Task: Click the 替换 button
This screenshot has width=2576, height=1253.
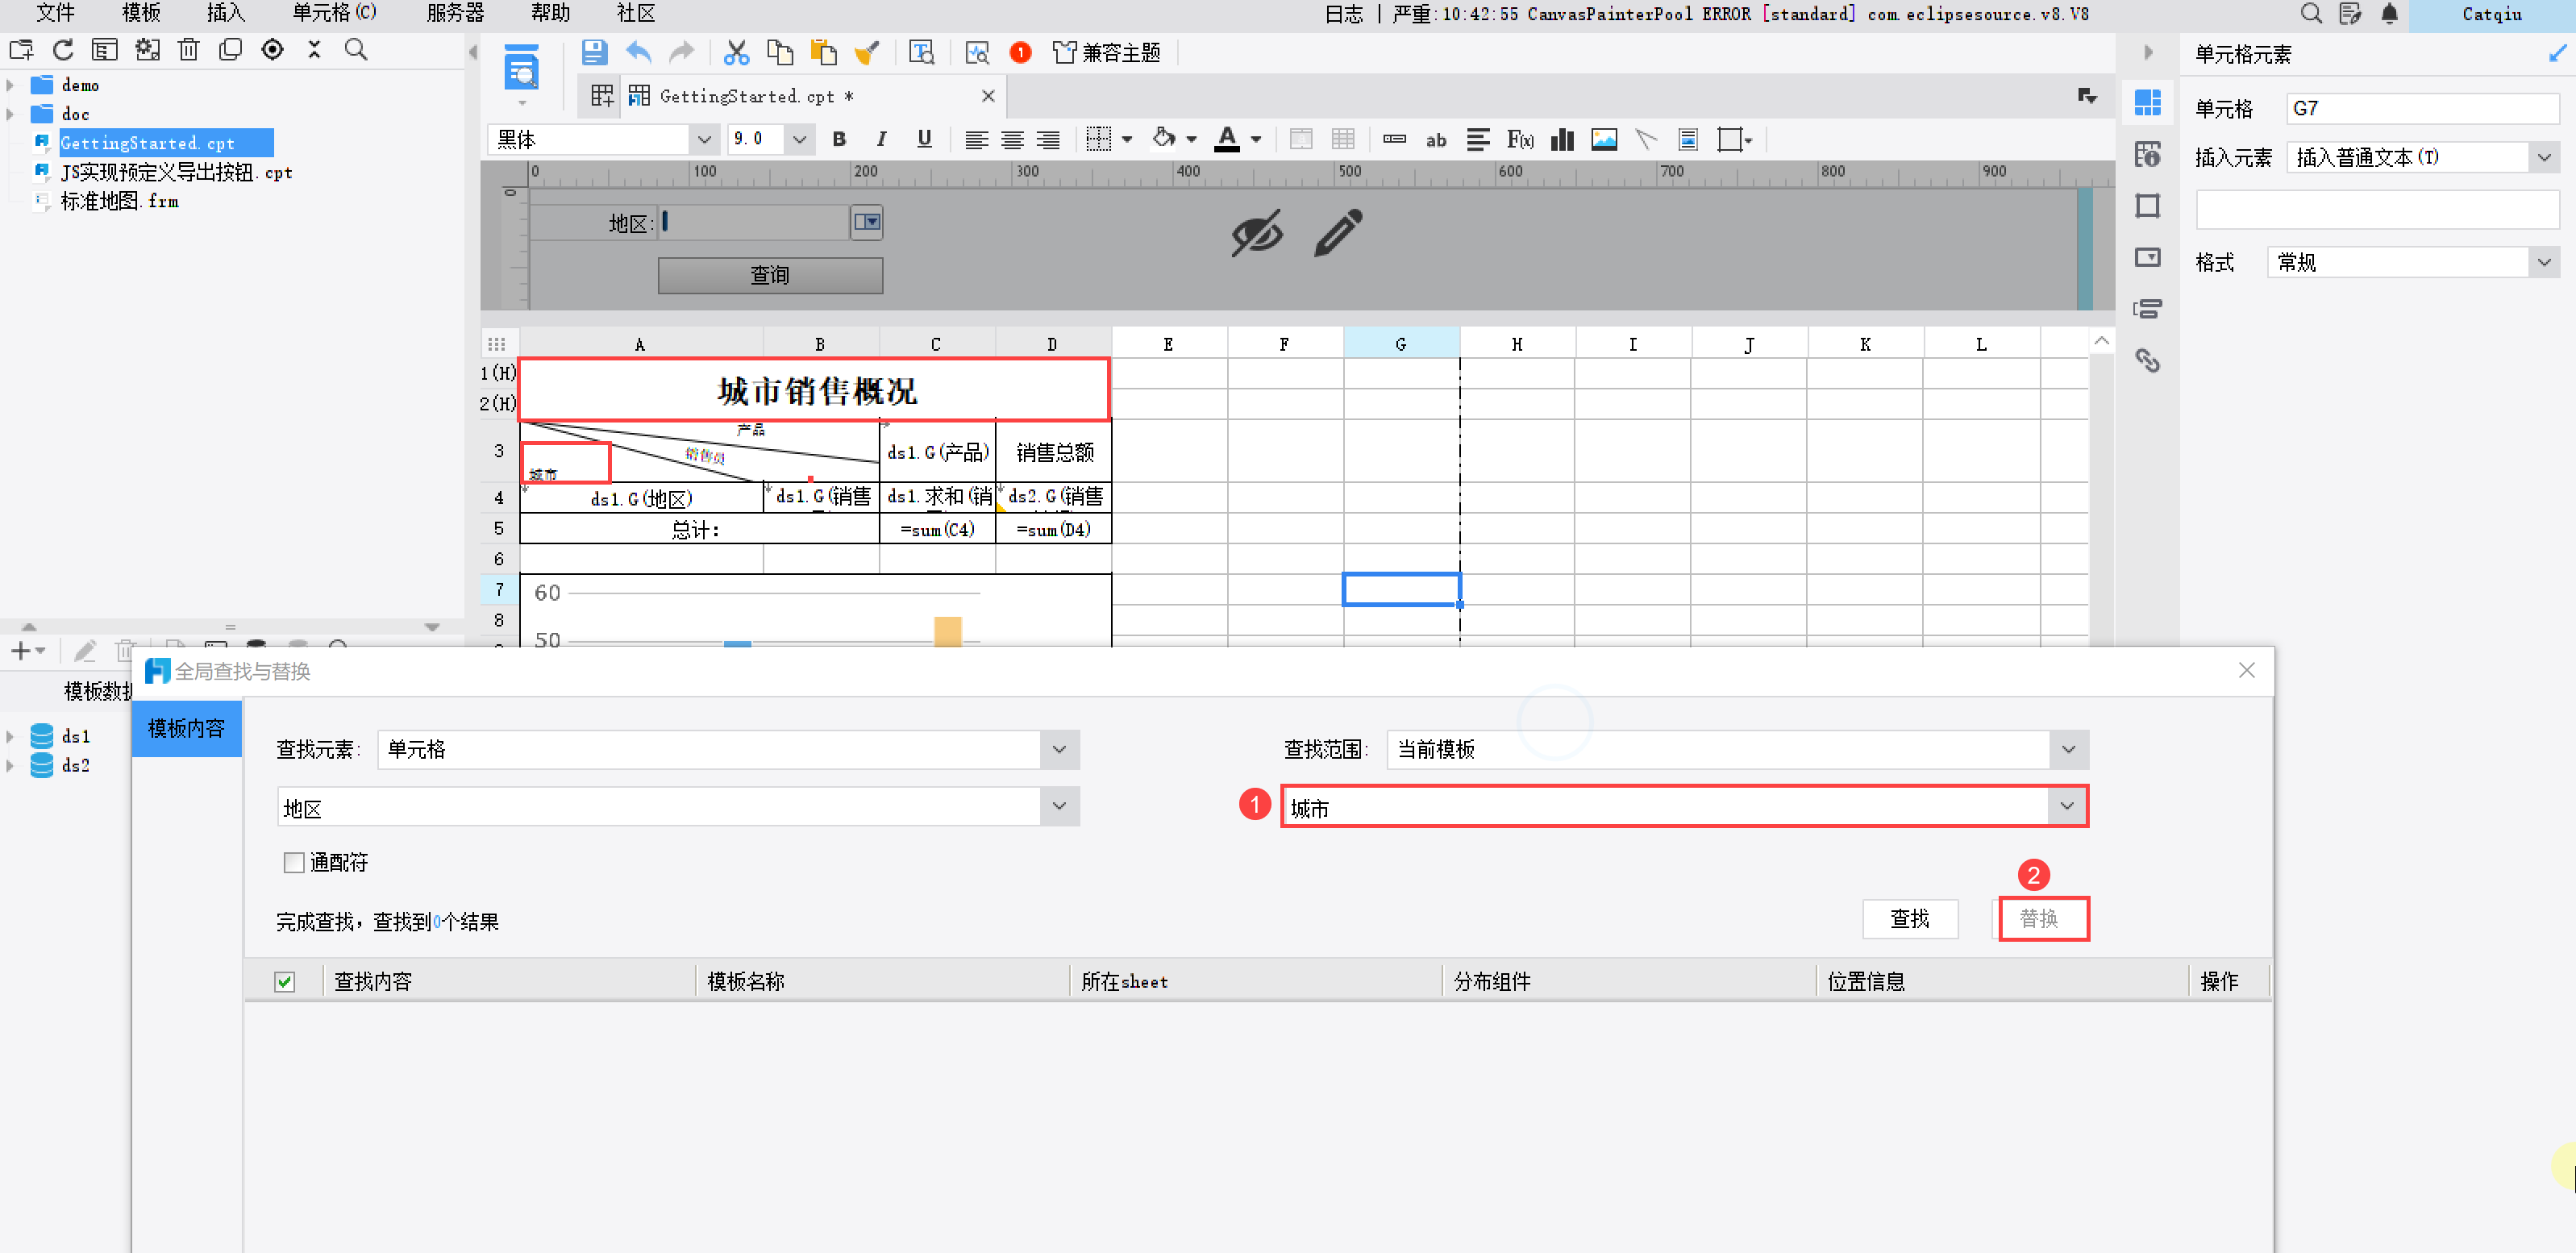Action: pos(2039,918)
